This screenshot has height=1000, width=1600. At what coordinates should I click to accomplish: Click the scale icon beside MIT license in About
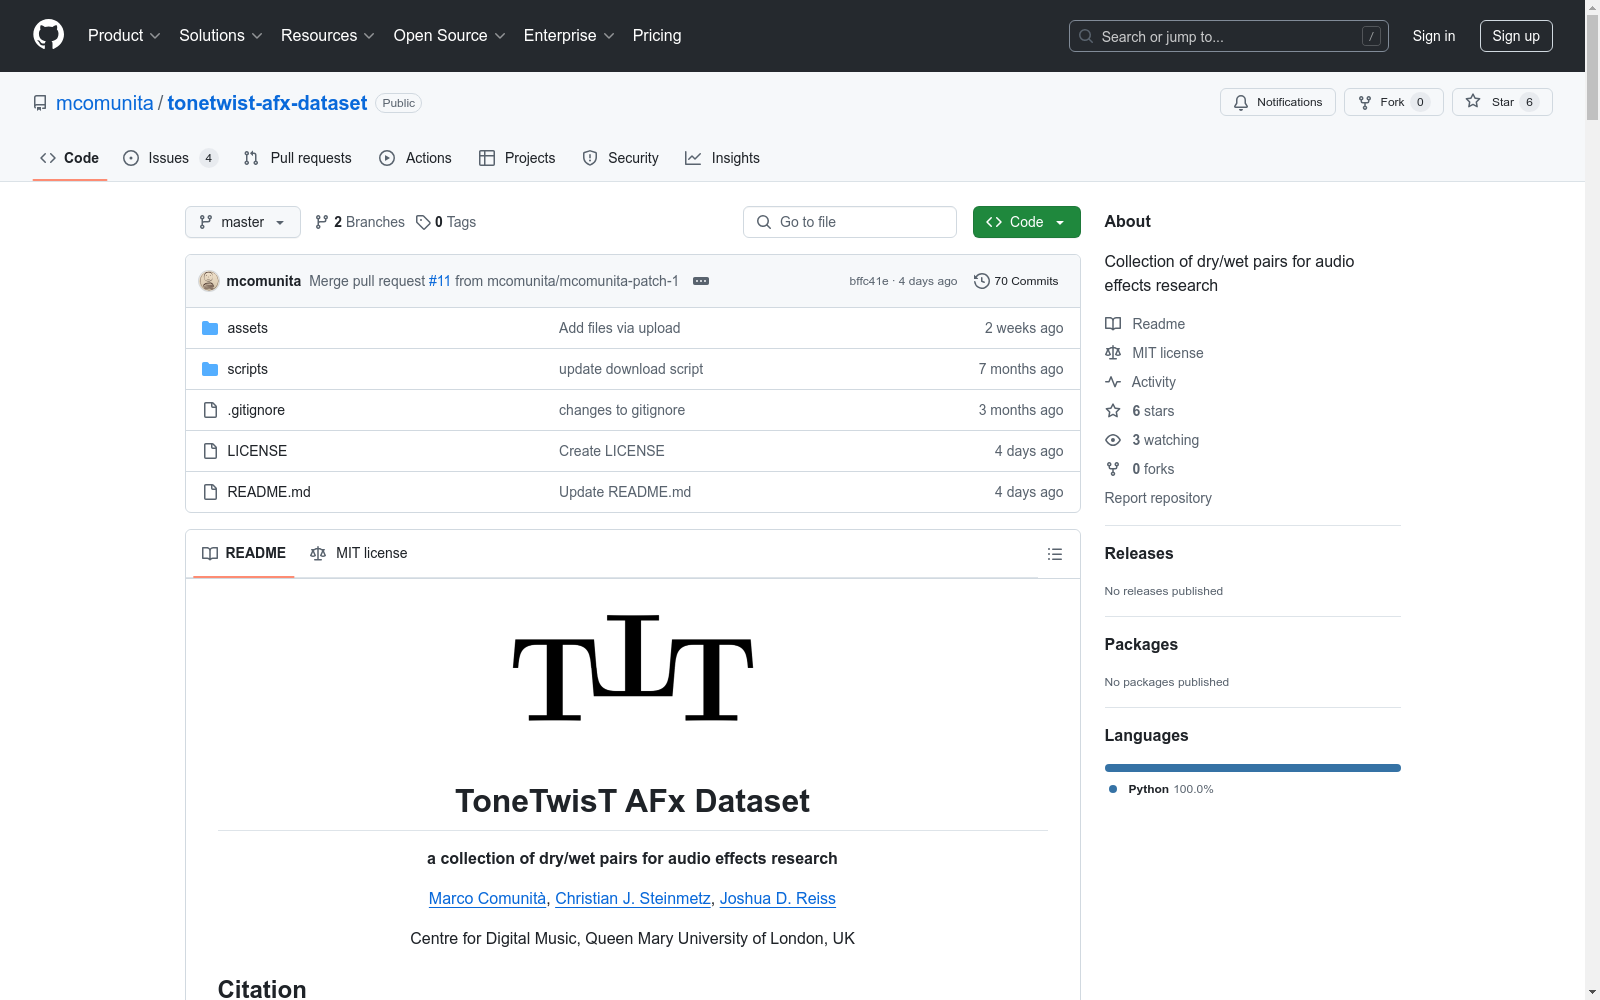[1113, 353]
